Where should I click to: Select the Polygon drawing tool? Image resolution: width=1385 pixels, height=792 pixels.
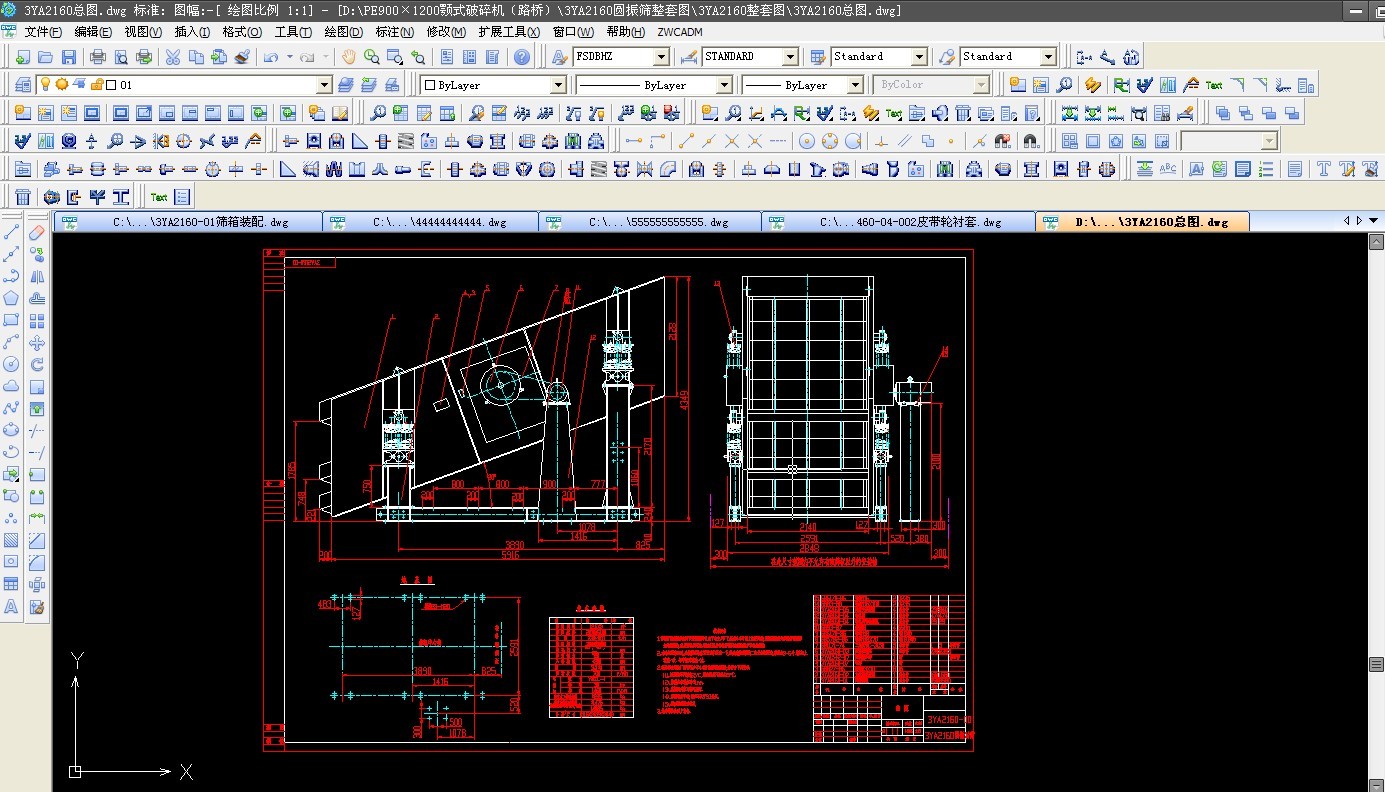click(x=12, y=298)
